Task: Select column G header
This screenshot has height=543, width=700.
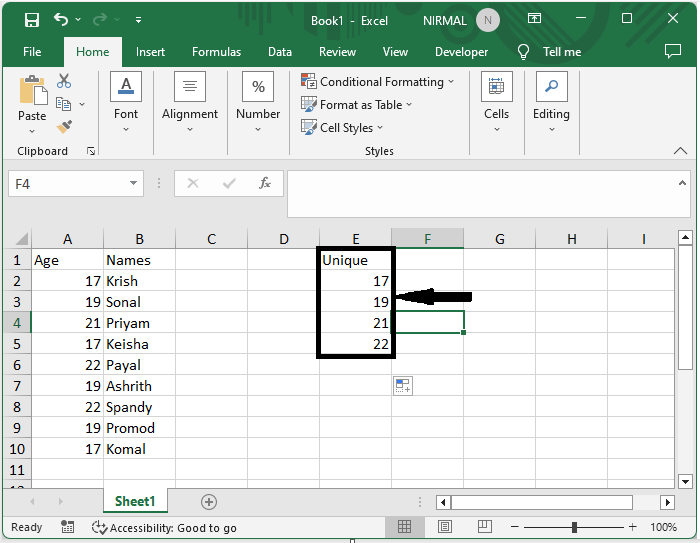Action: tap(500, 239)
